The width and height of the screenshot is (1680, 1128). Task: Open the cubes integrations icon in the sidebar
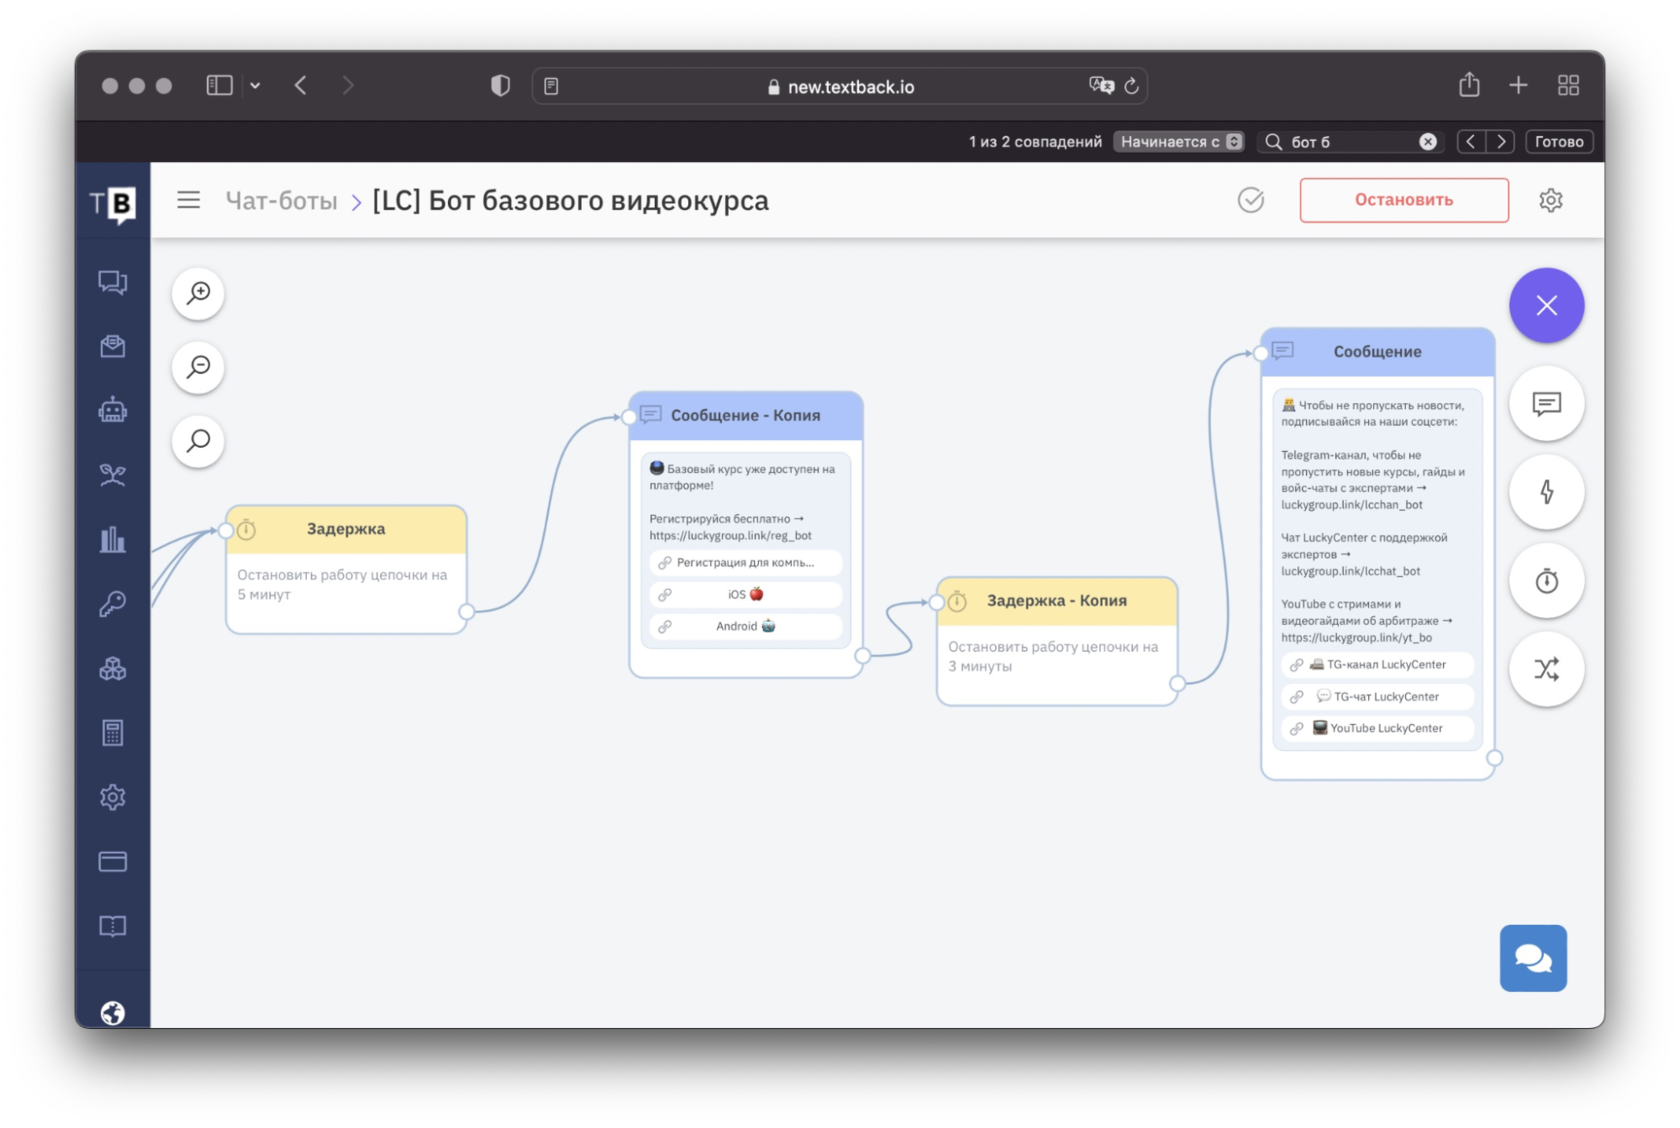tap(113, 668)
